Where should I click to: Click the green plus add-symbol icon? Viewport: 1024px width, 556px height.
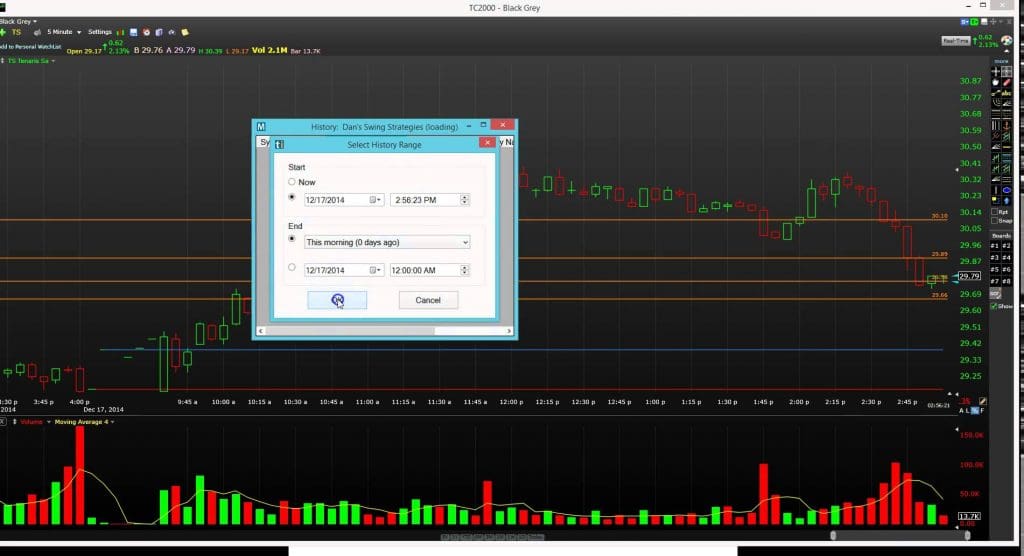pos(3,32)
